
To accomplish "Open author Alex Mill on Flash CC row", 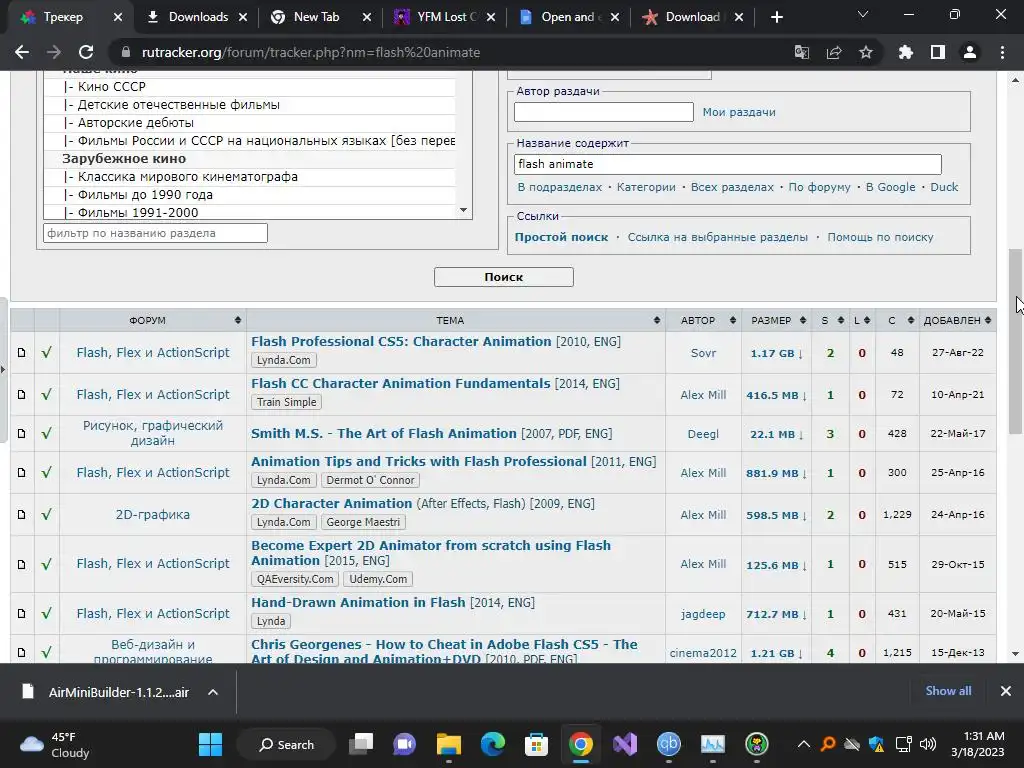I will coord(703,395).
